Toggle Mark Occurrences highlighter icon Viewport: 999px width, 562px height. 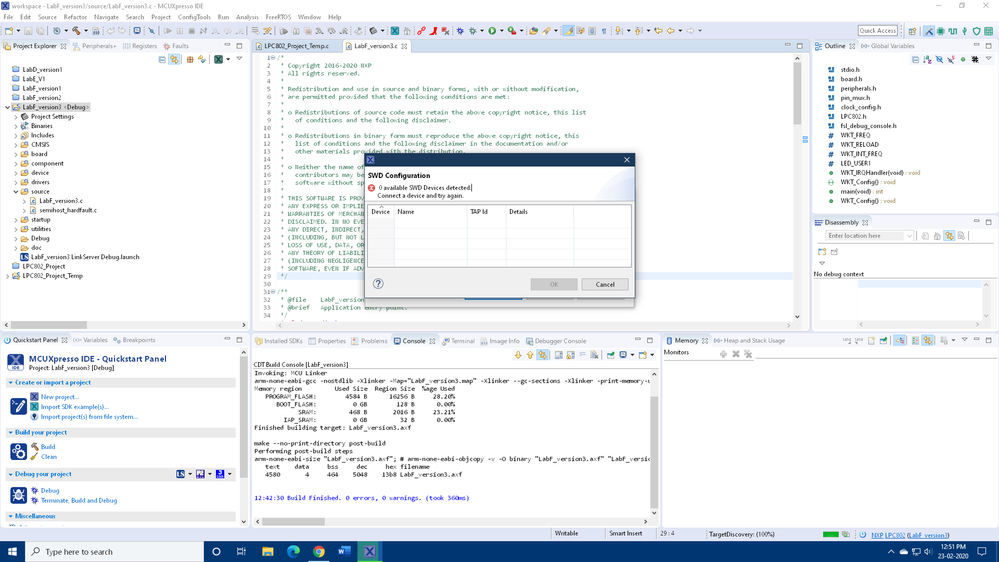click(x=568, y=31)
